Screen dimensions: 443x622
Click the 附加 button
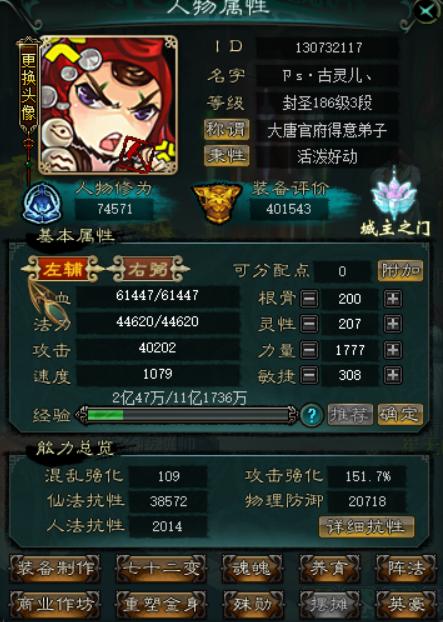click(400, 271)
